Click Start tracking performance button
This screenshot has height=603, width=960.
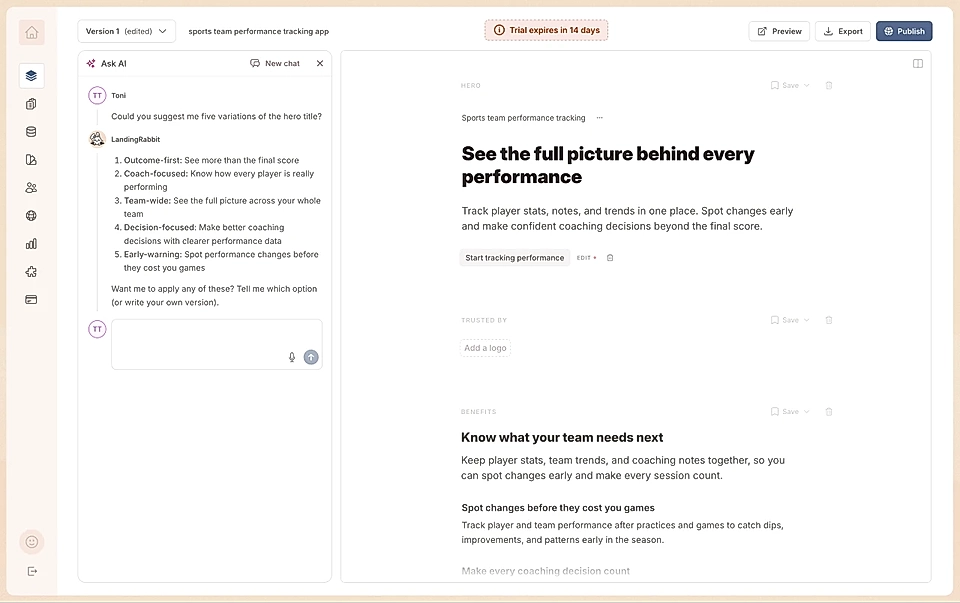pos(514,258)
